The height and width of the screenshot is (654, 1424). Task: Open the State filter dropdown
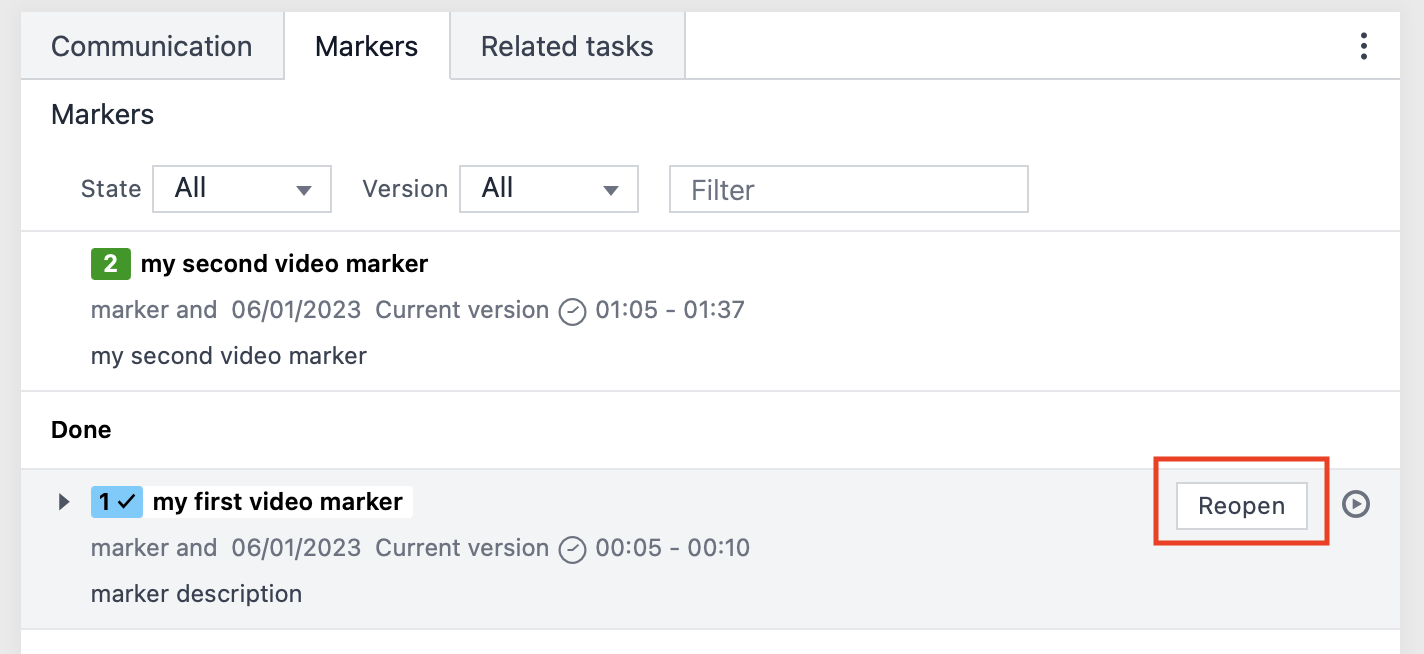(x=241, y=188)
